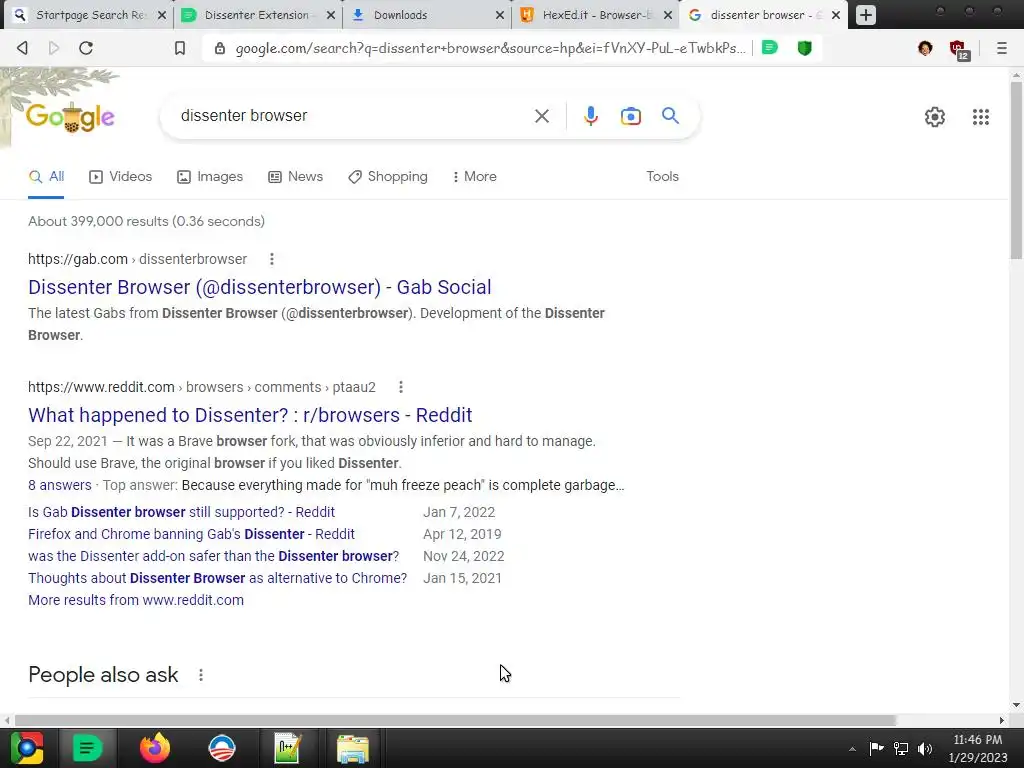Image resolution: width=1024 pixels, height=768 pixels.
Task: Open the green shield icon in the address bar
Action: point(805,48)
